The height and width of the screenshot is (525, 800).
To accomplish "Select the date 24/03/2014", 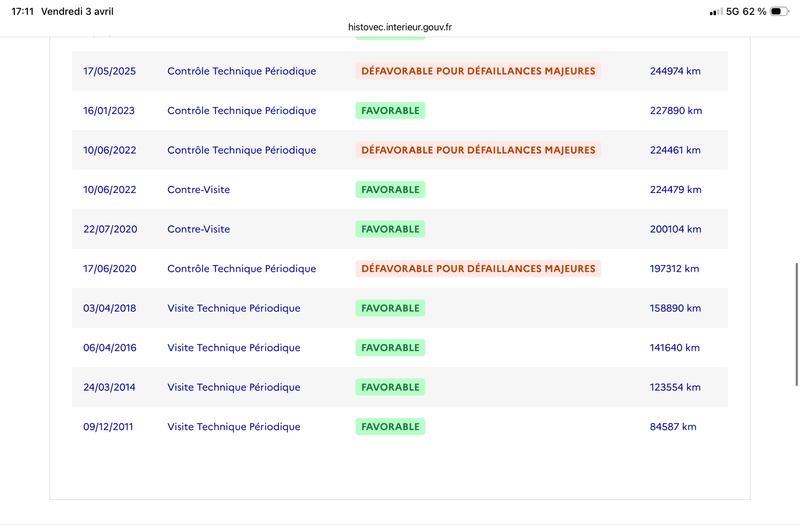I will [109, 387].
